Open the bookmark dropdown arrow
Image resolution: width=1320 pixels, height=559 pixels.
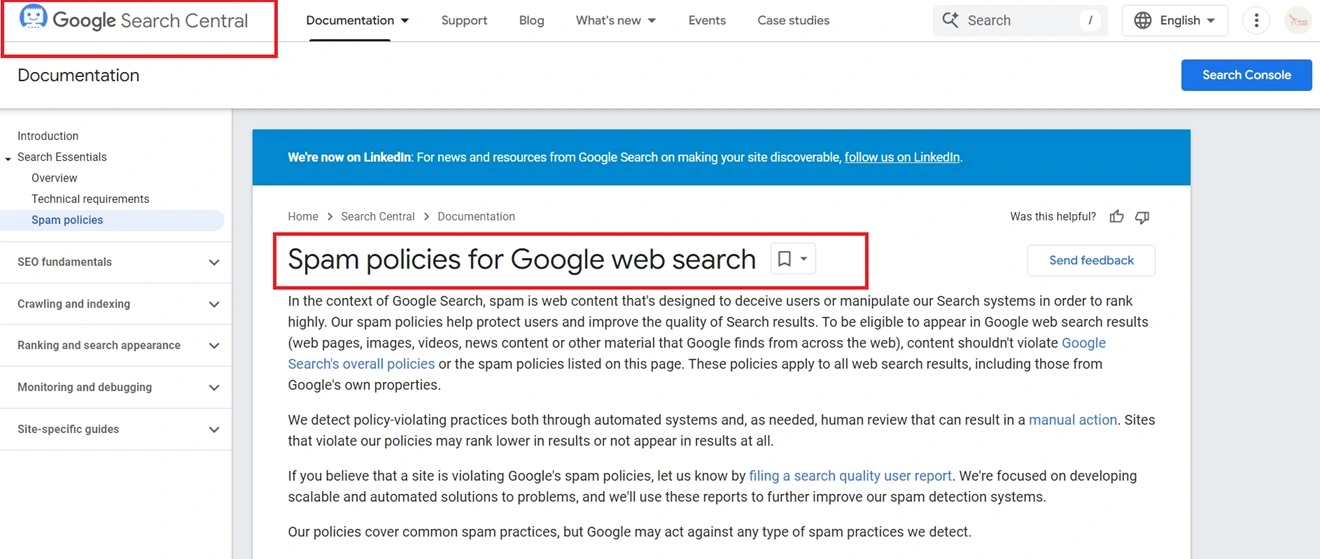803,259
